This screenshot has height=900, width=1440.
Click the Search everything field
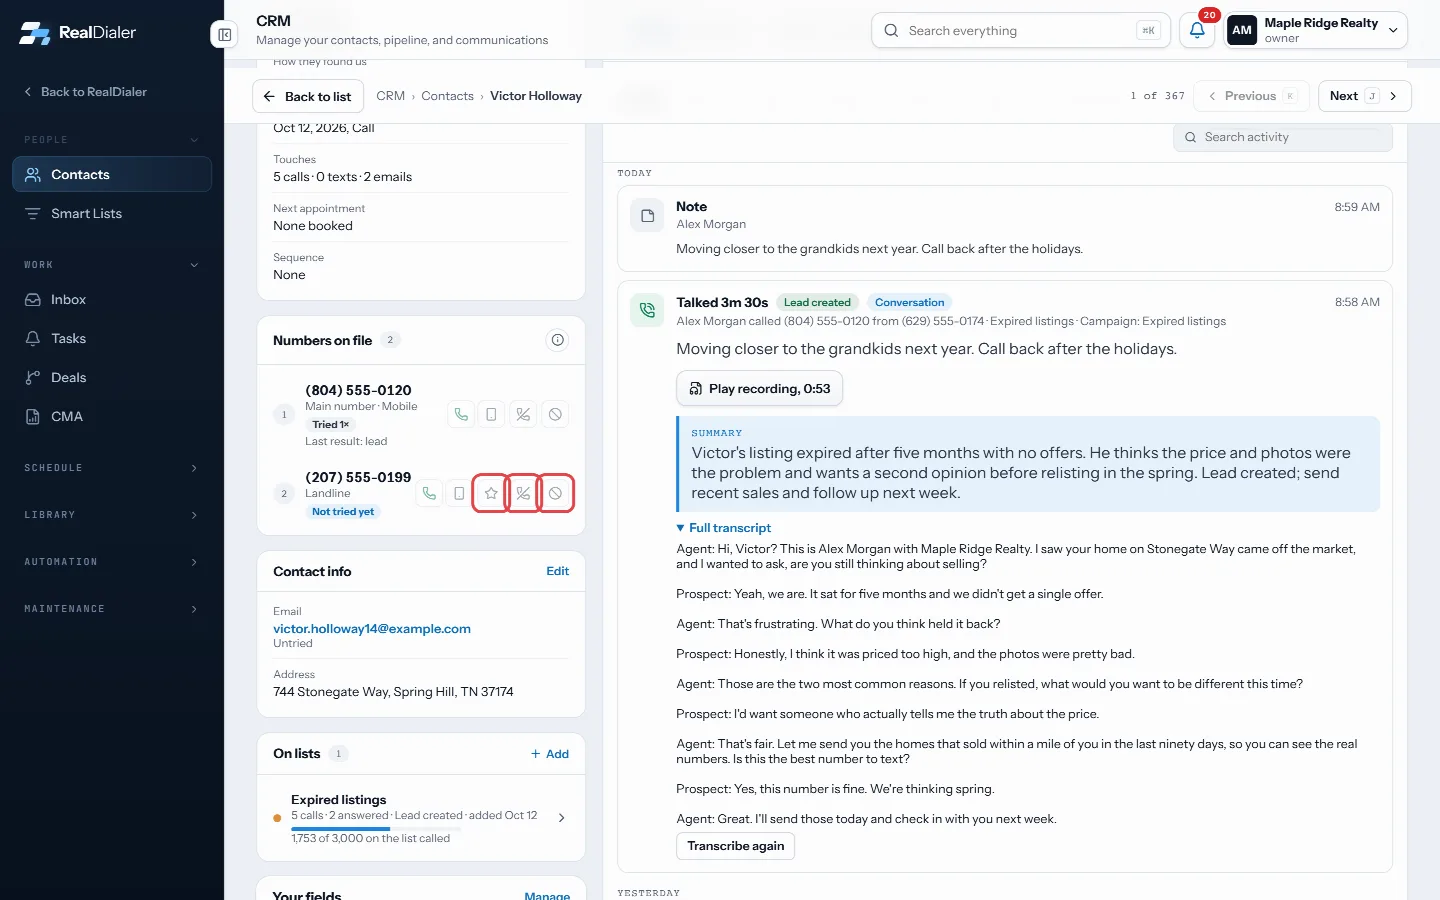(1021, 30)
